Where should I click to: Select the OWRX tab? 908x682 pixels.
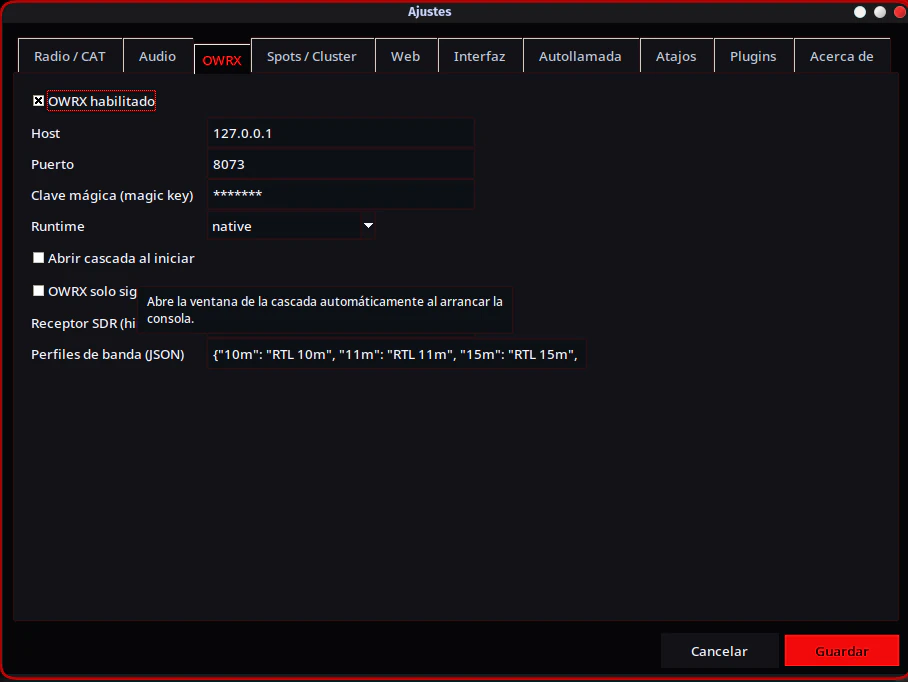222,60
